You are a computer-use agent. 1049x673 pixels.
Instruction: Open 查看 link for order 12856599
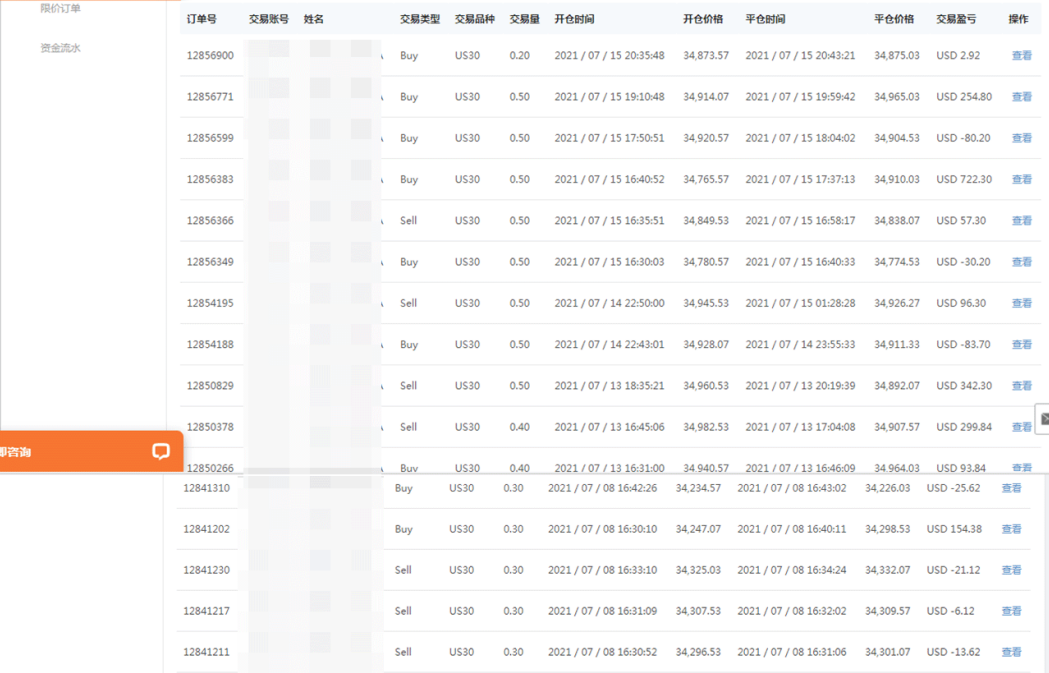pyautogui.click(x=1021, y=138)
